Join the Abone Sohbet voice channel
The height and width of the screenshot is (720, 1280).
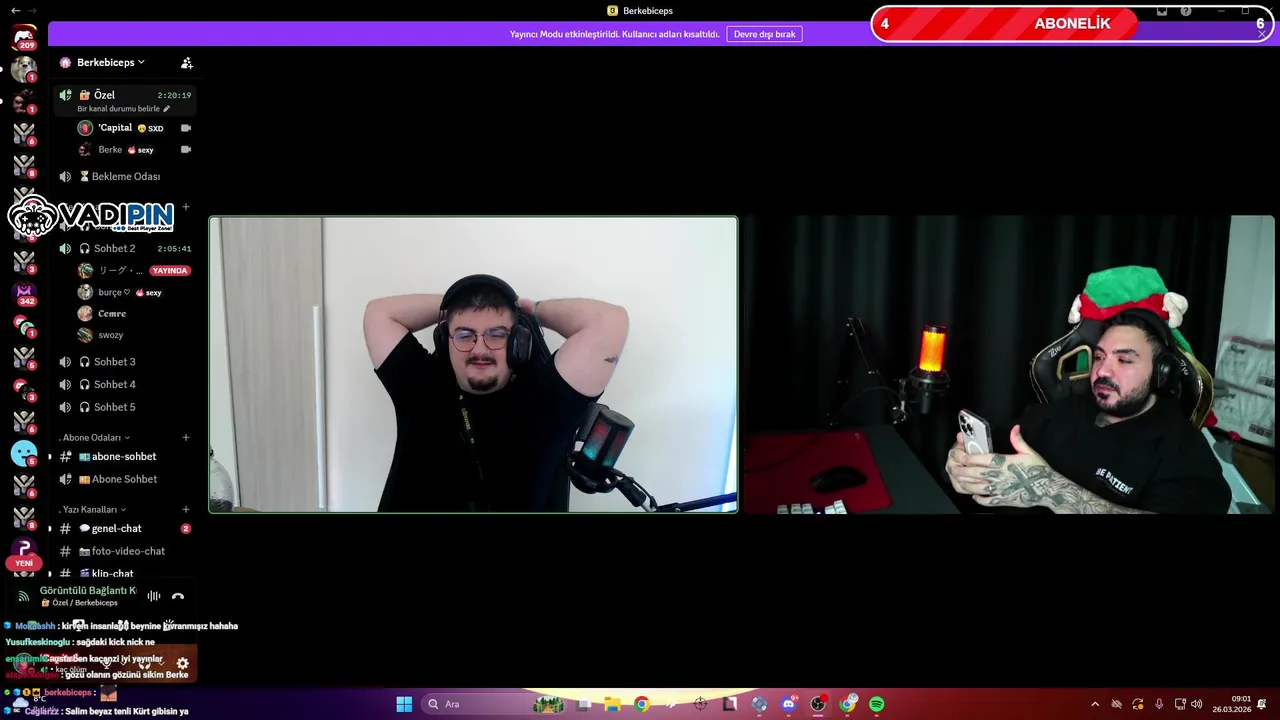[124, 479]
